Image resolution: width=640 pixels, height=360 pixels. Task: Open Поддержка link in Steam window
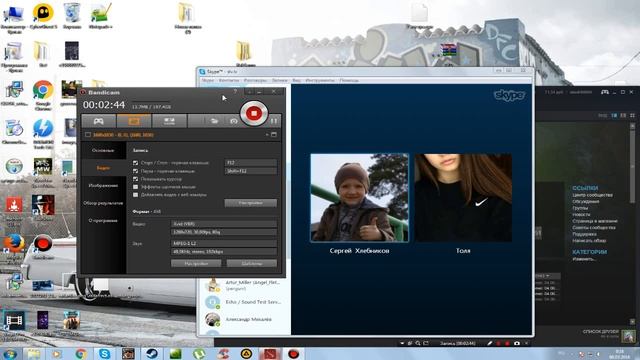(584, 234)
